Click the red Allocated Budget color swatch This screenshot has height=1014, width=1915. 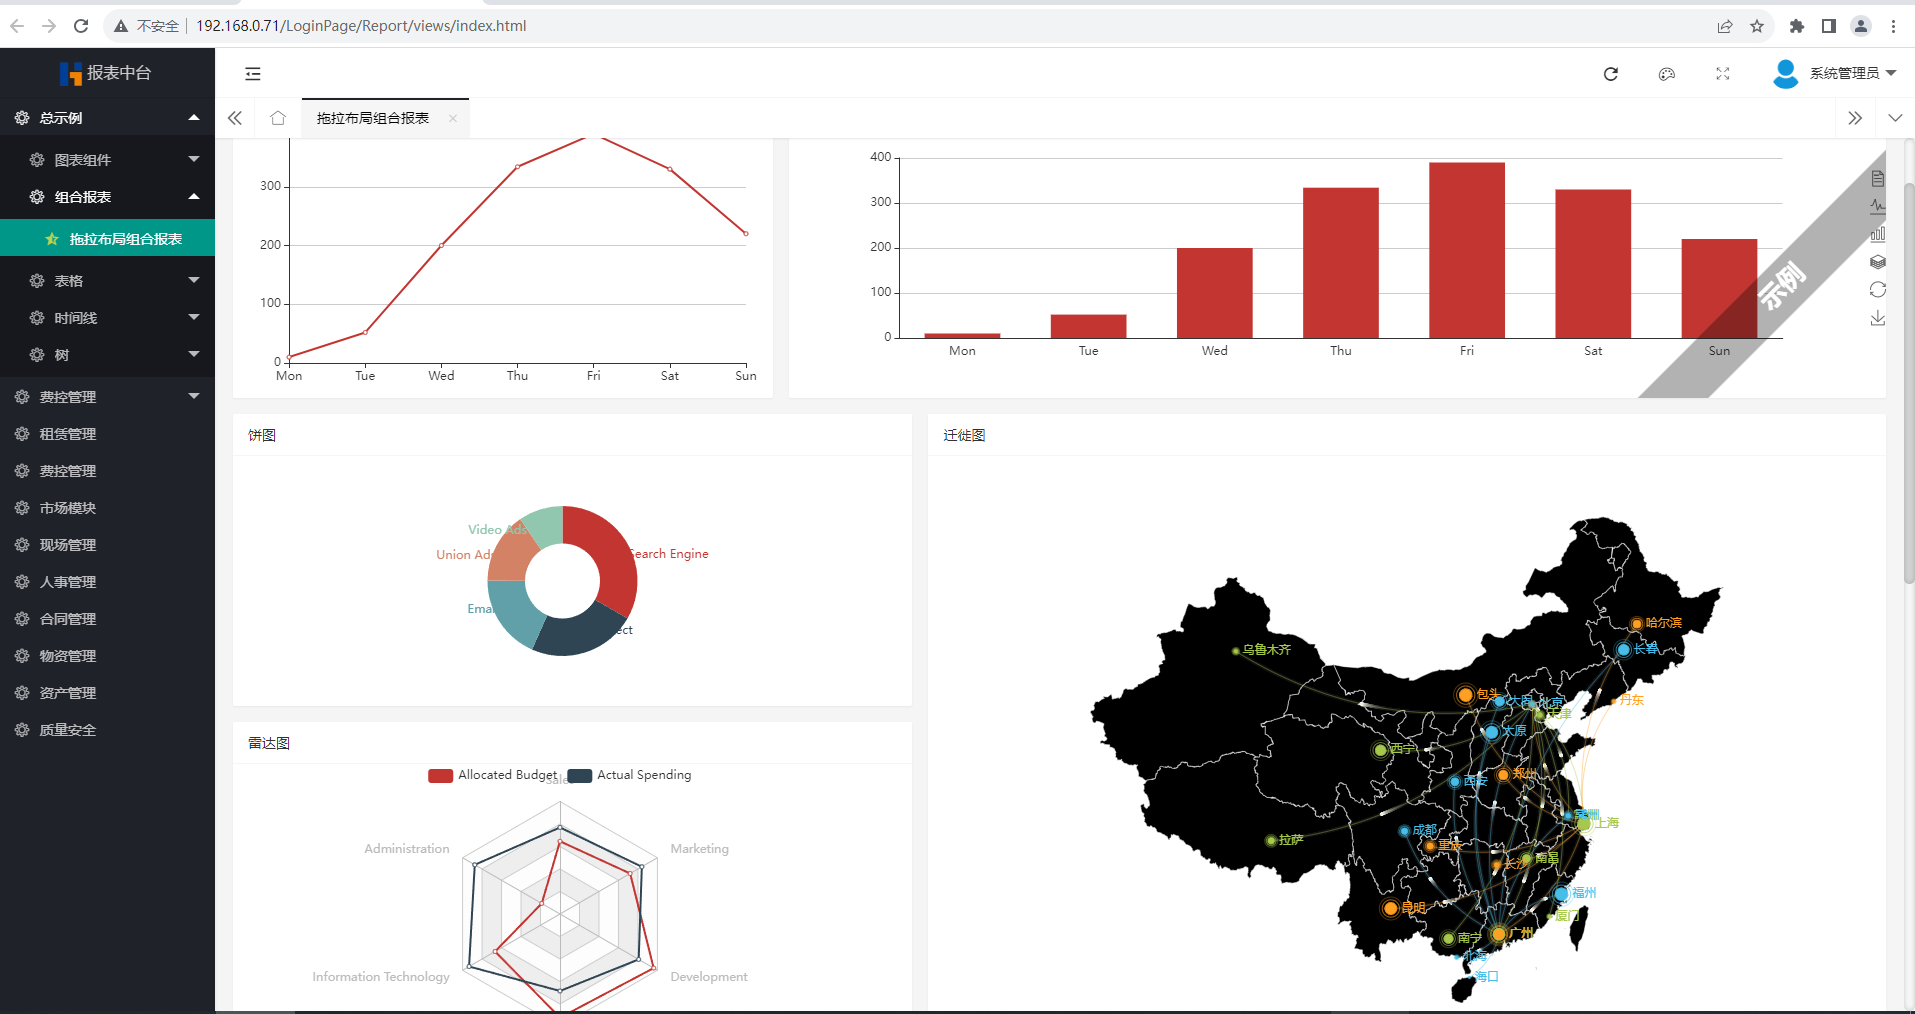click(x=439, y=775)
